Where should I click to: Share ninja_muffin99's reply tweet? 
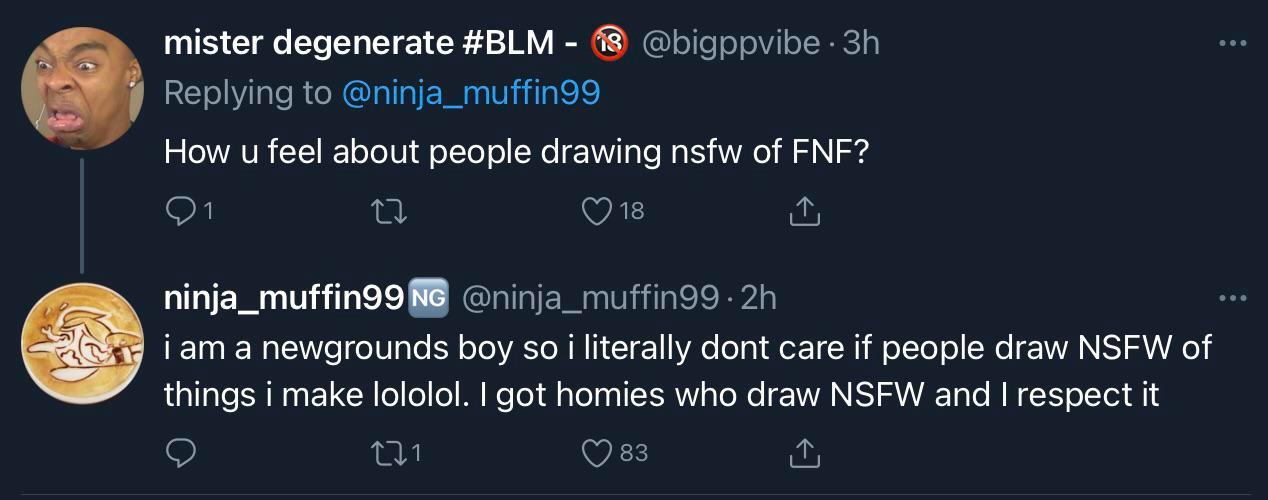click(x=805, y=453)
